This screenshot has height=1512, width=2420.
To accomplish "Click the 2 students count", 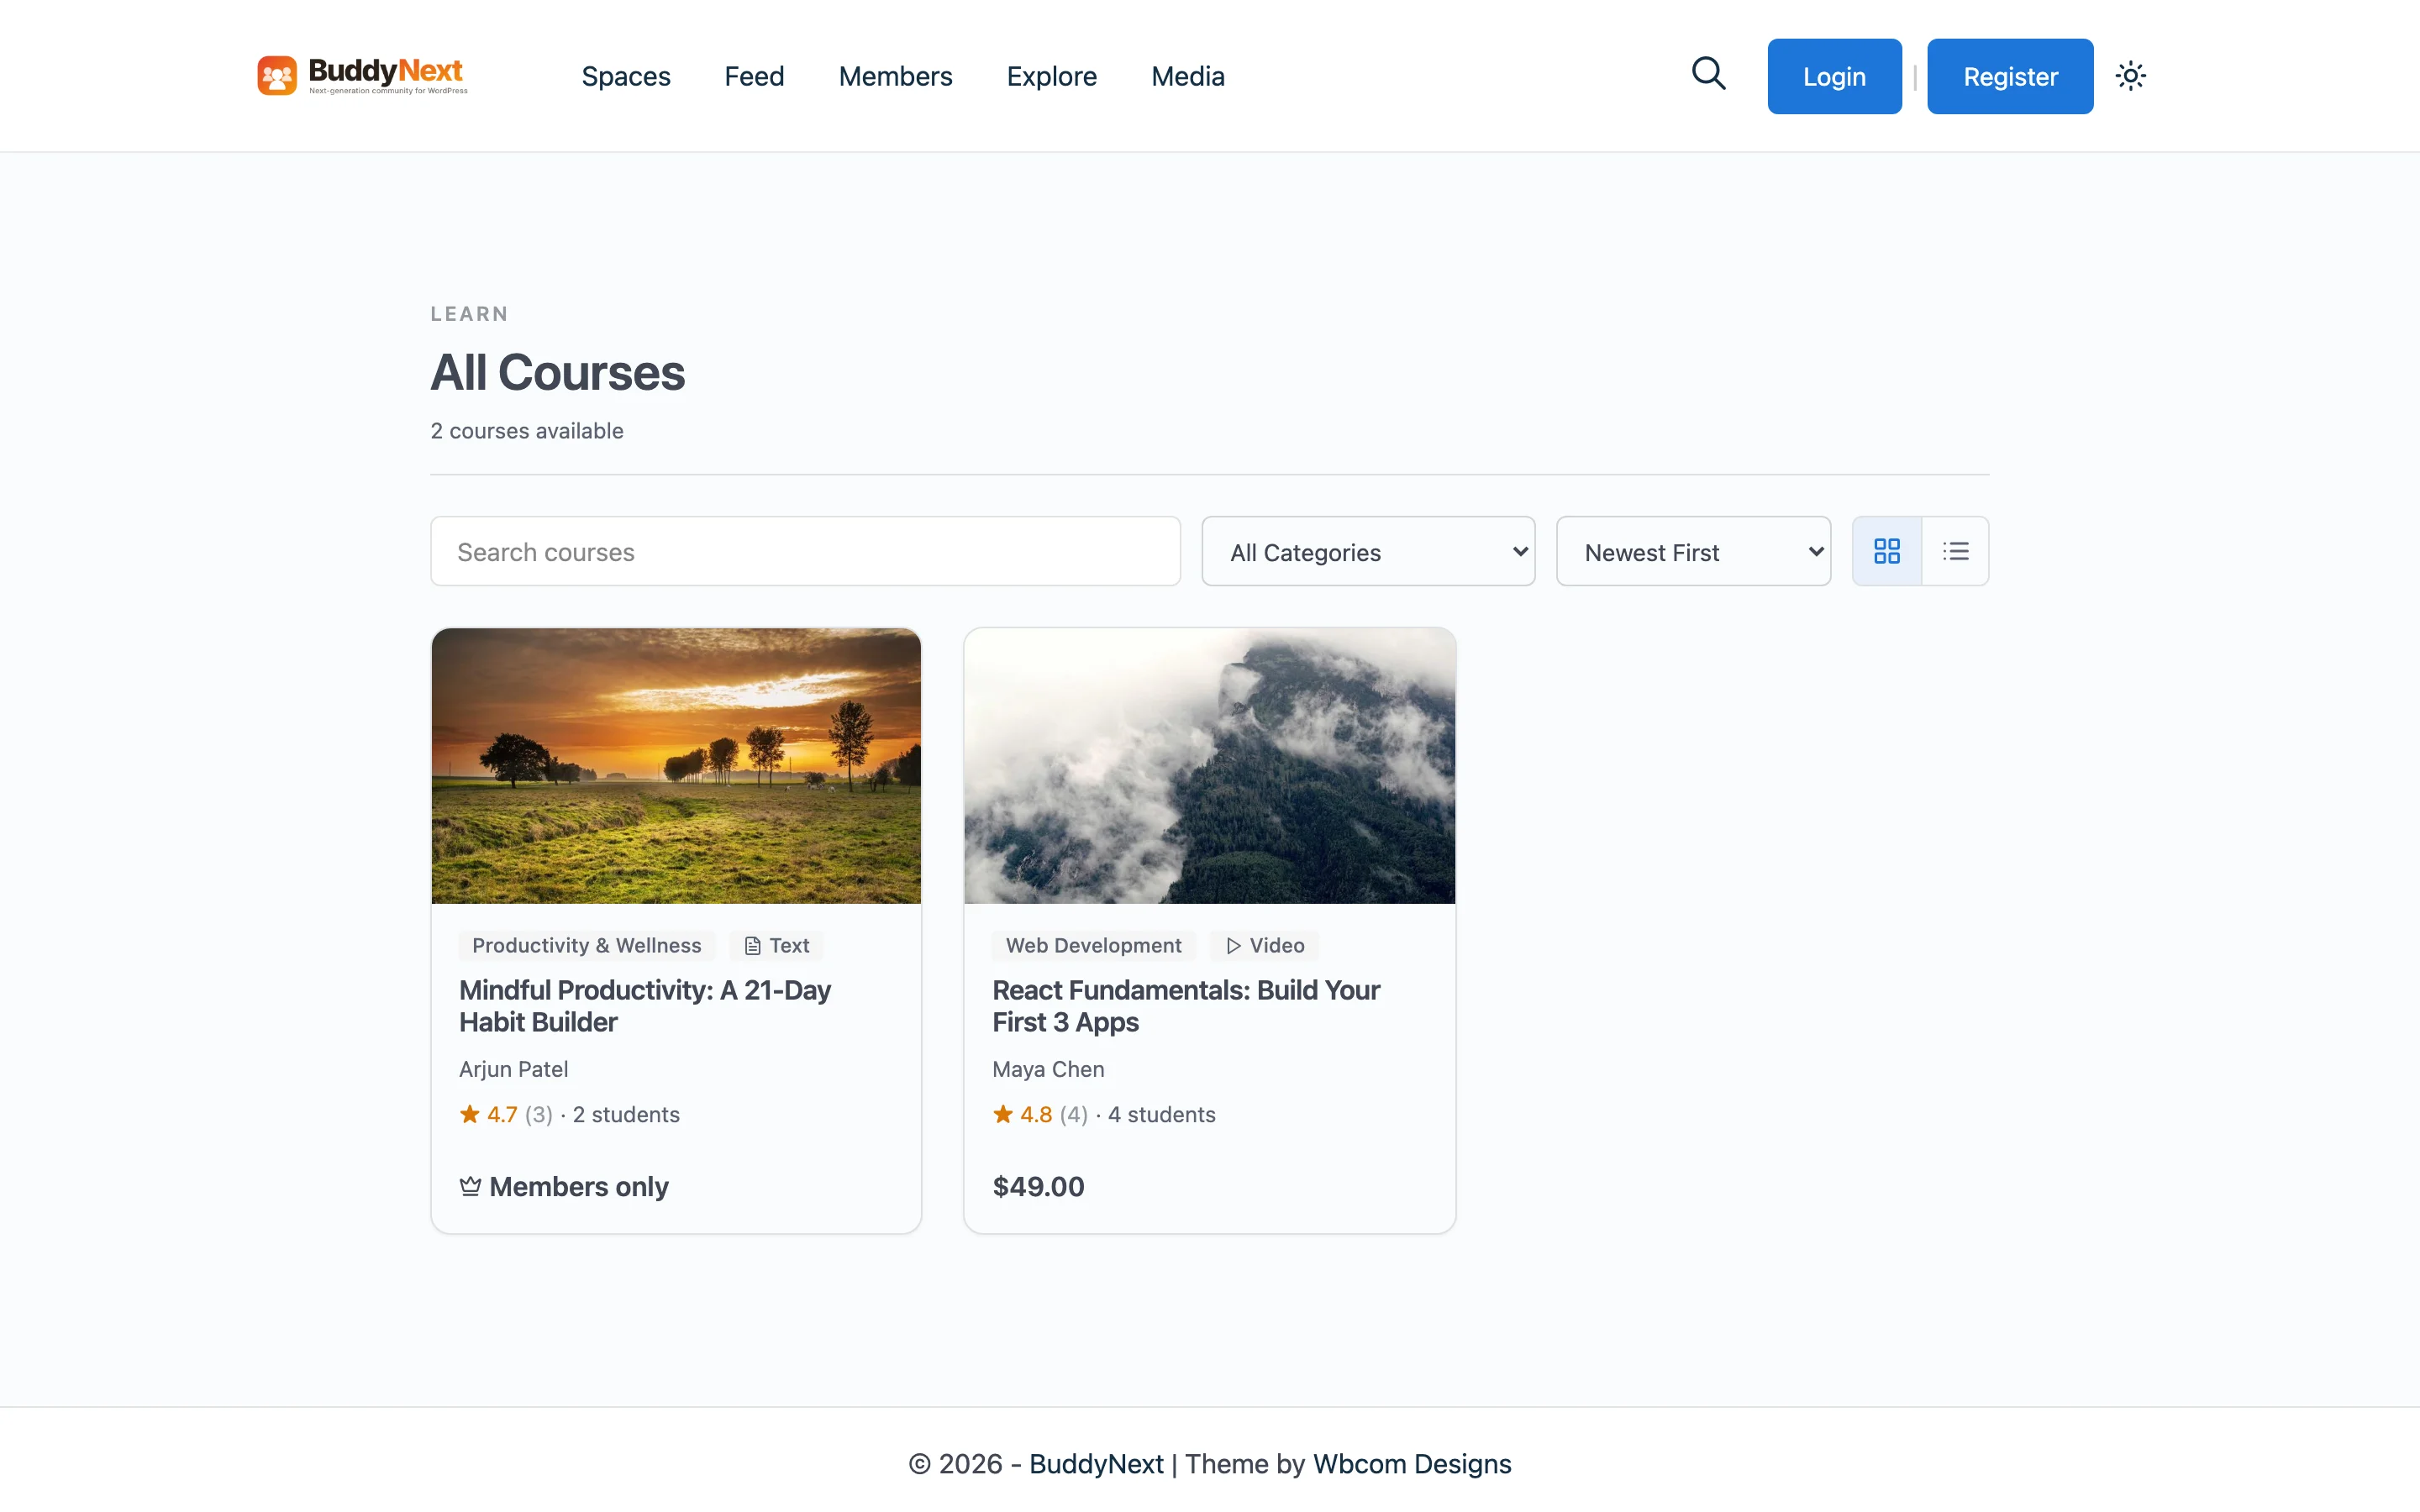I will pos(626,1114).
